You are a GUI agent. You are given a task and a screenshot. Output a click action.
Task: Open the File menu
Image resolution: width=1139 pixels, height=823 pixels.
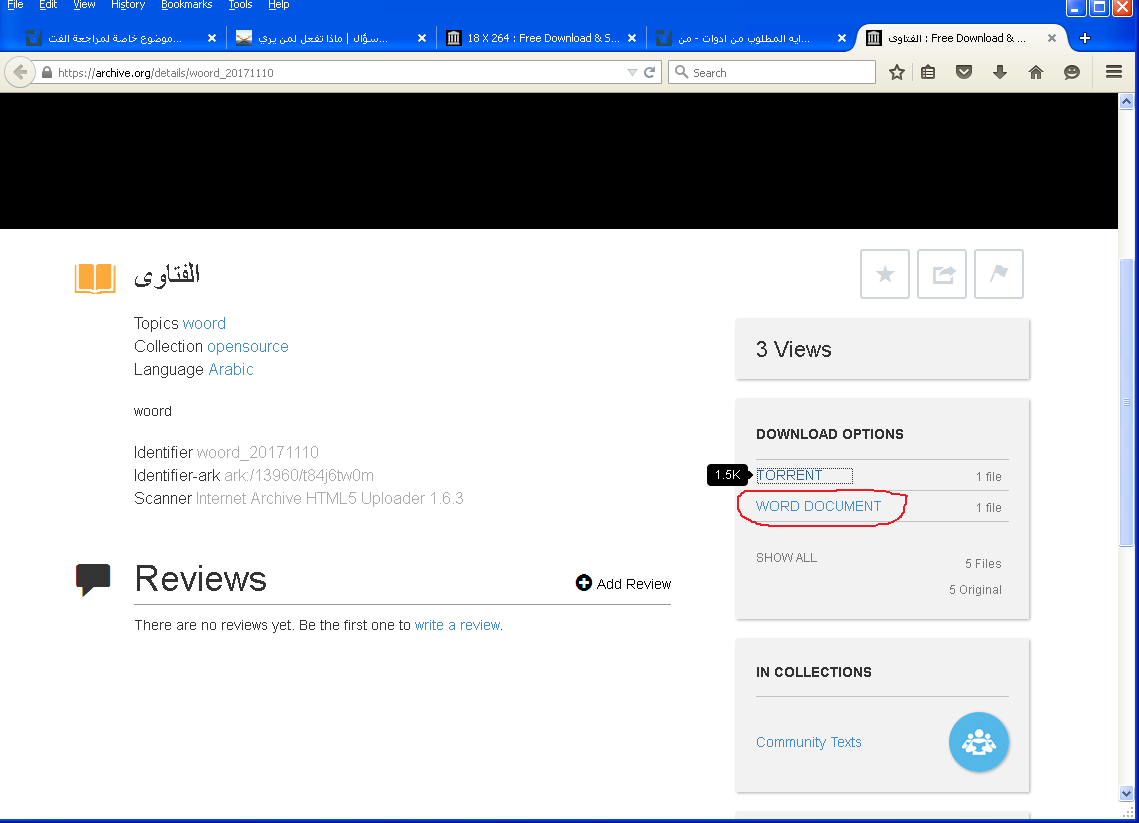pyautogui.click(x=15, y=5)
